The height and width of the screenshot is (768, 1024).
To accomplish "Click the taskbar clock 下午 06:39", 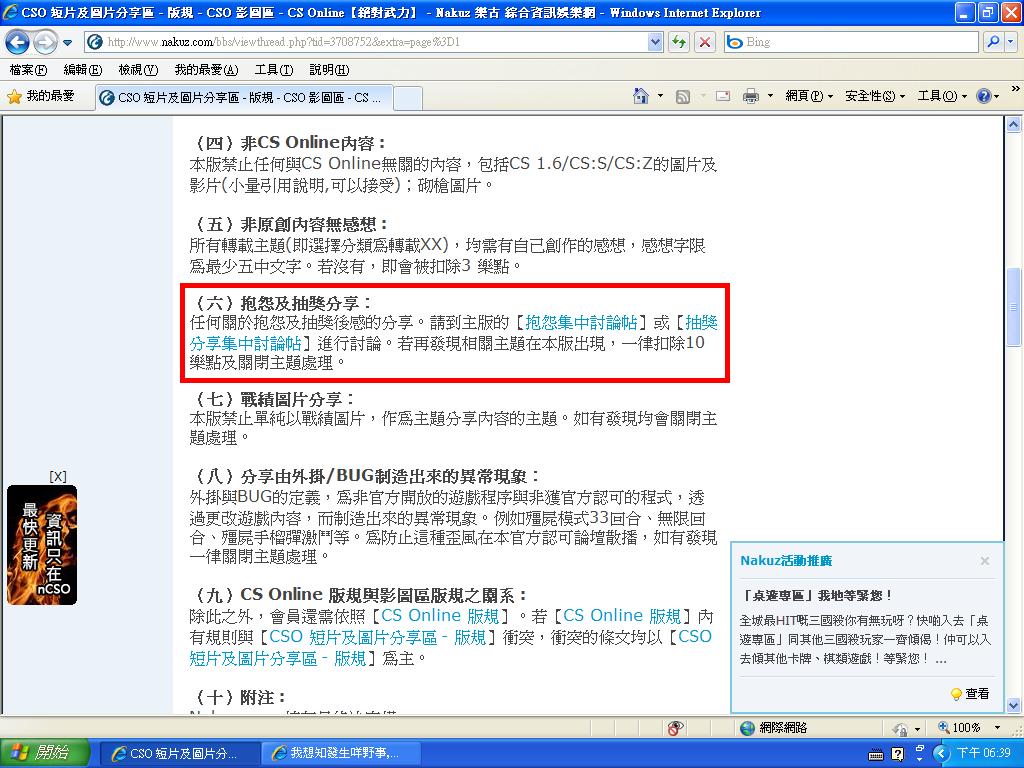I will 984,754.
